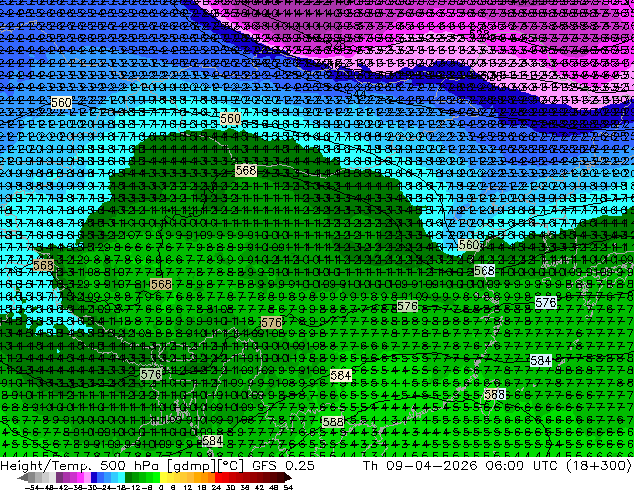Click the rightmost "584" contour label
Screen dimensions: 634x490
(x=541, y=360)
